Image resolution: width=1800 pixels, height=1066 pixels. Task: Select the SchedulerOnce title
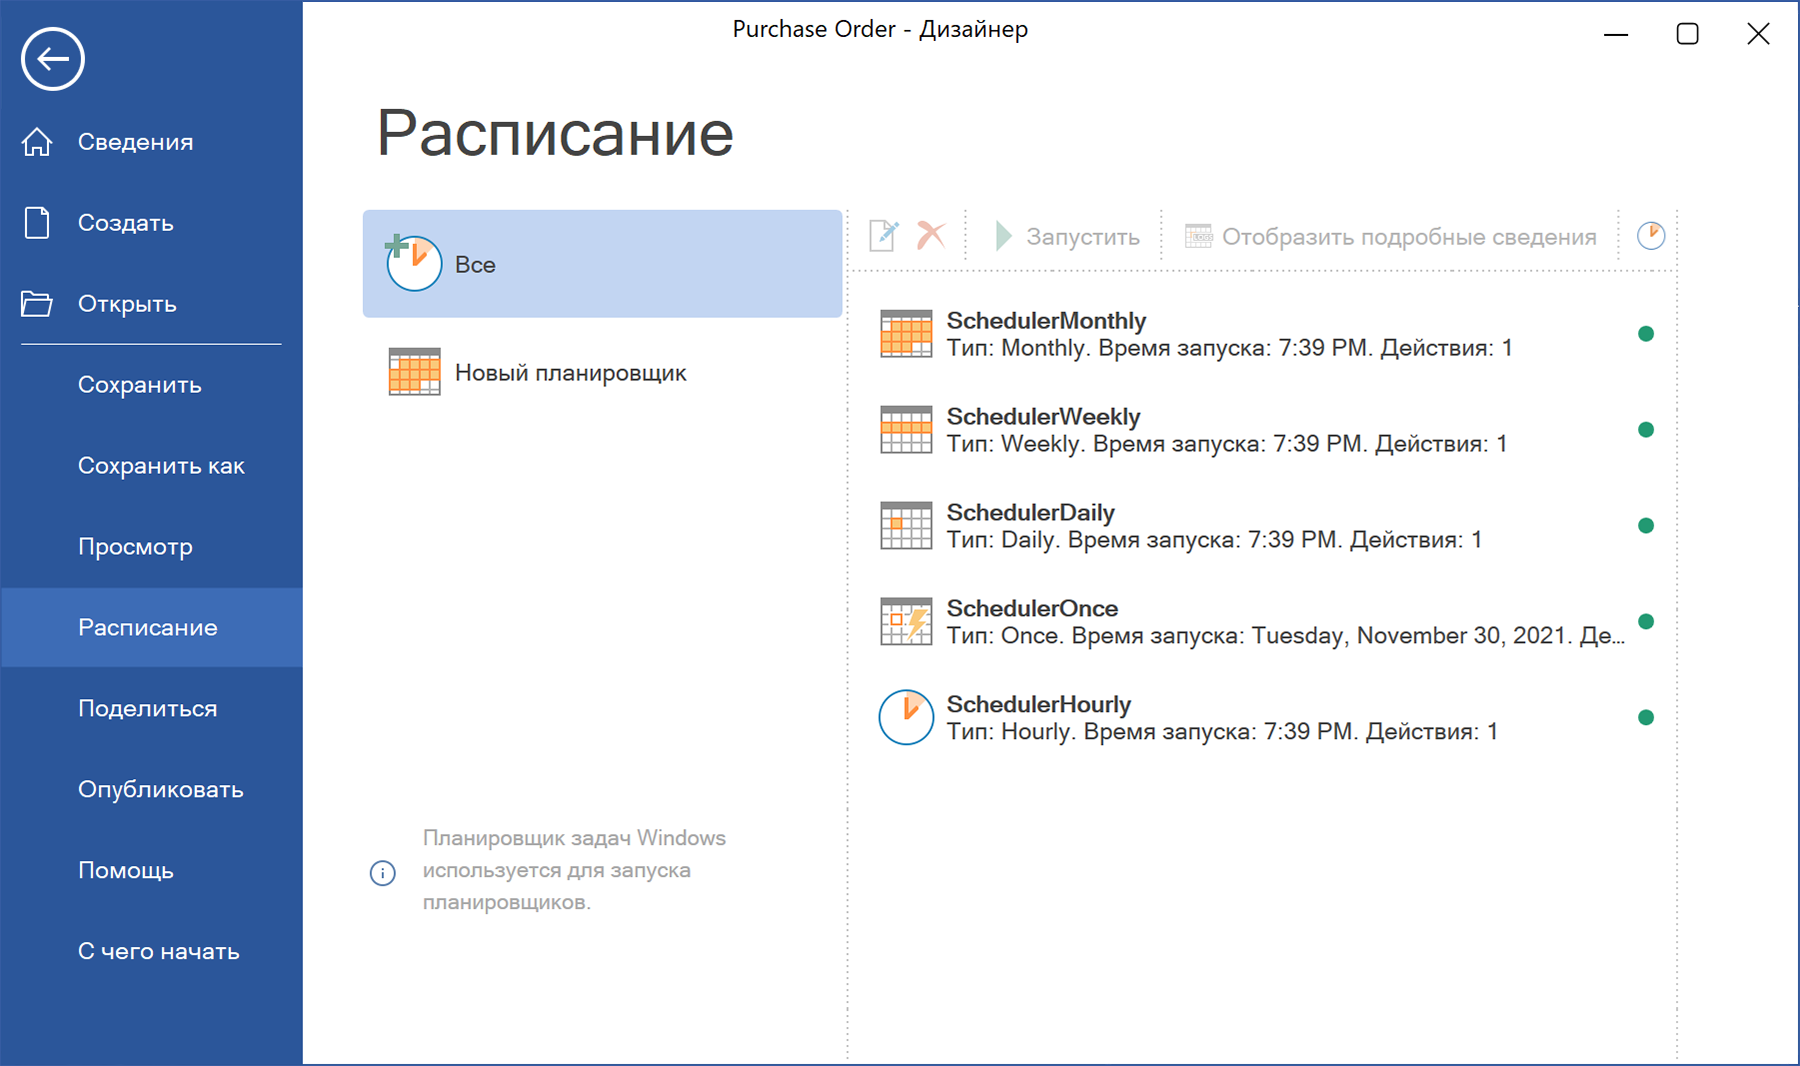click(x=1032, y=609)
